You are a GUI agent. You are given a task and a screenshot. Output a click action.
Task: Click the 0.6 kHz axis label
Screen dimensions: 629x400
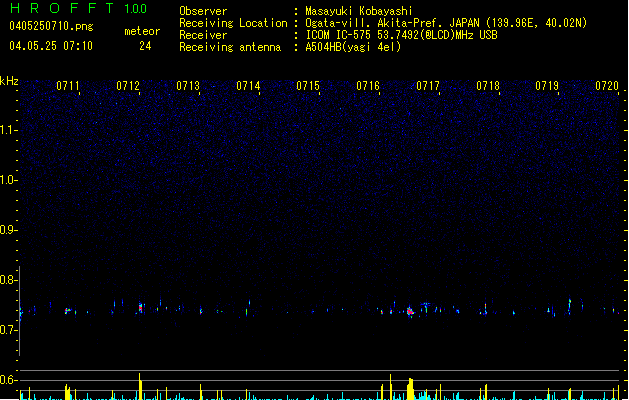tap(7, 380)
